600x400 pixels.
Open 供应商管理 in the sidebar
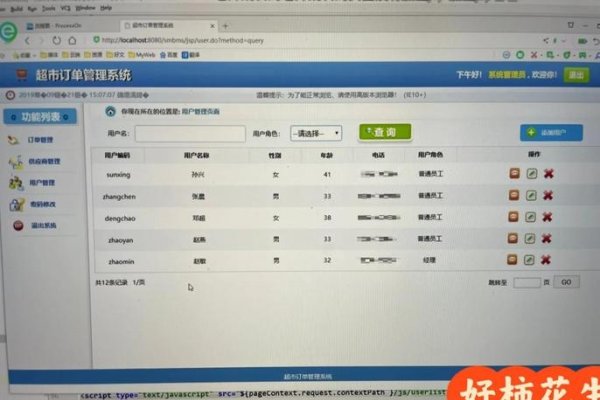coord(44,161)
